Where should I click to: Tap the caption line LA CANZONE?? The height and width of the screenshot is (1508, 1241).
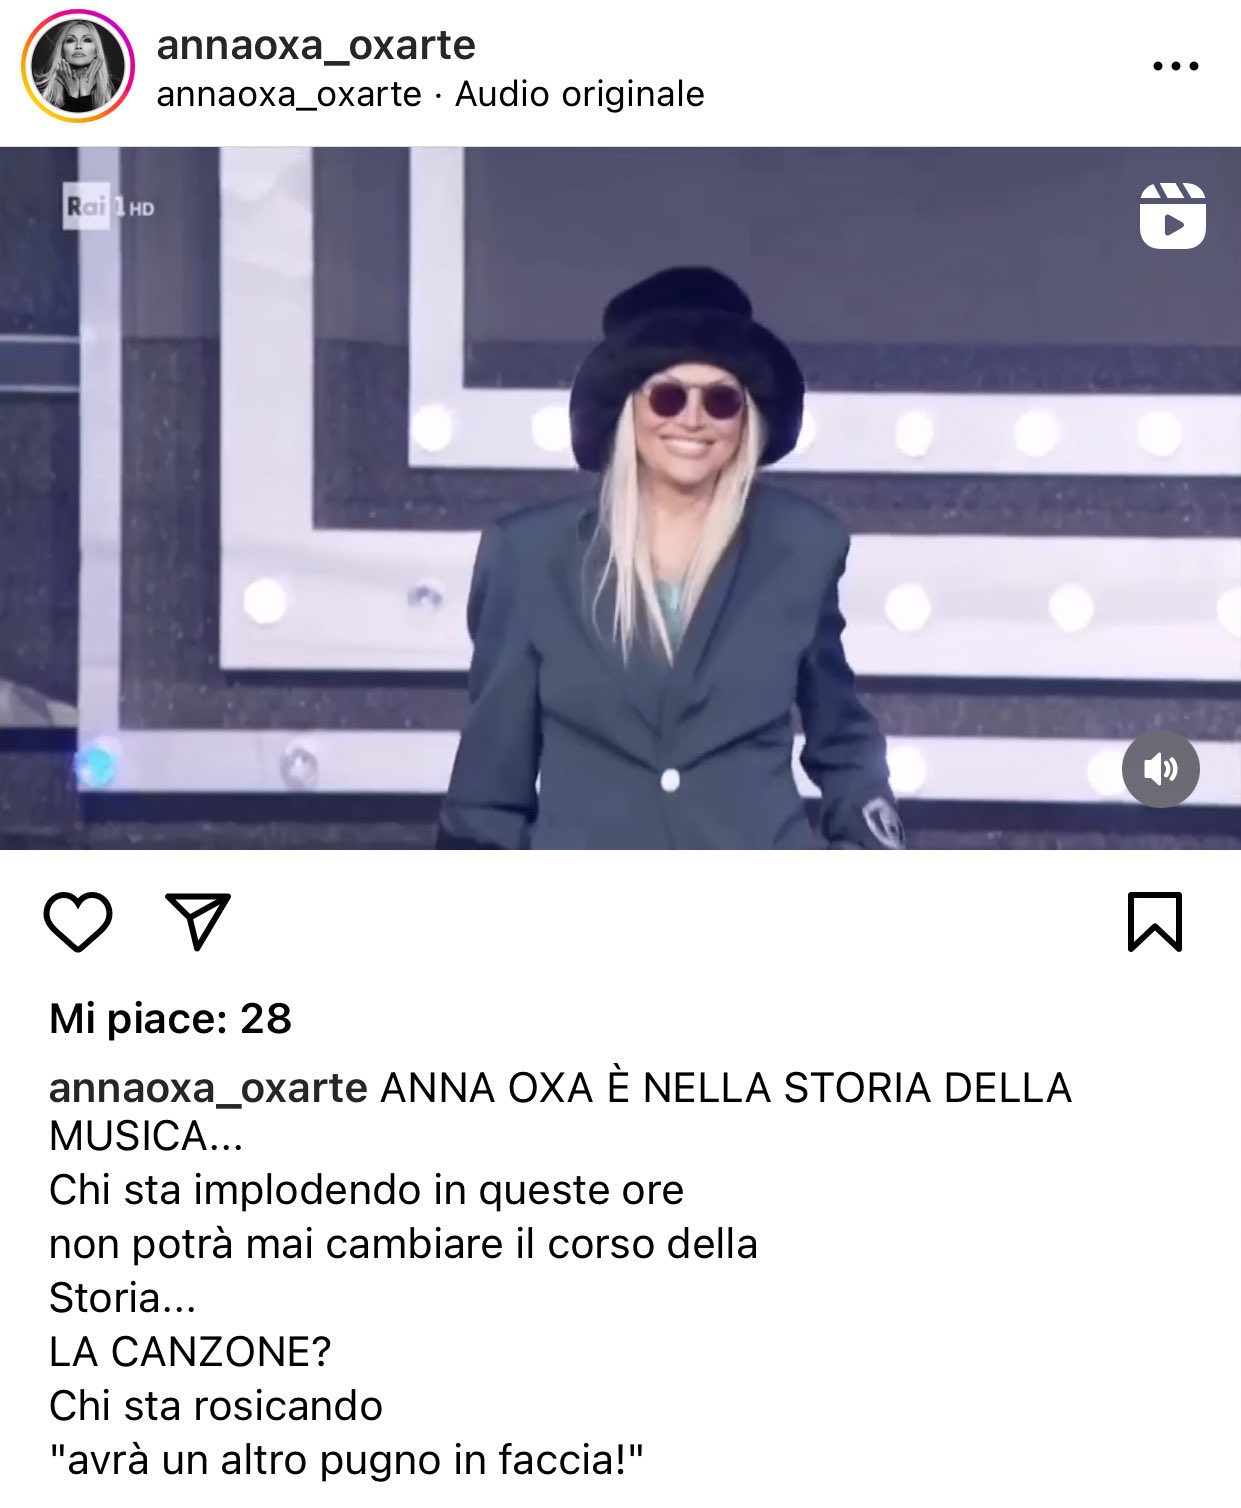(x=190, y=1352)
